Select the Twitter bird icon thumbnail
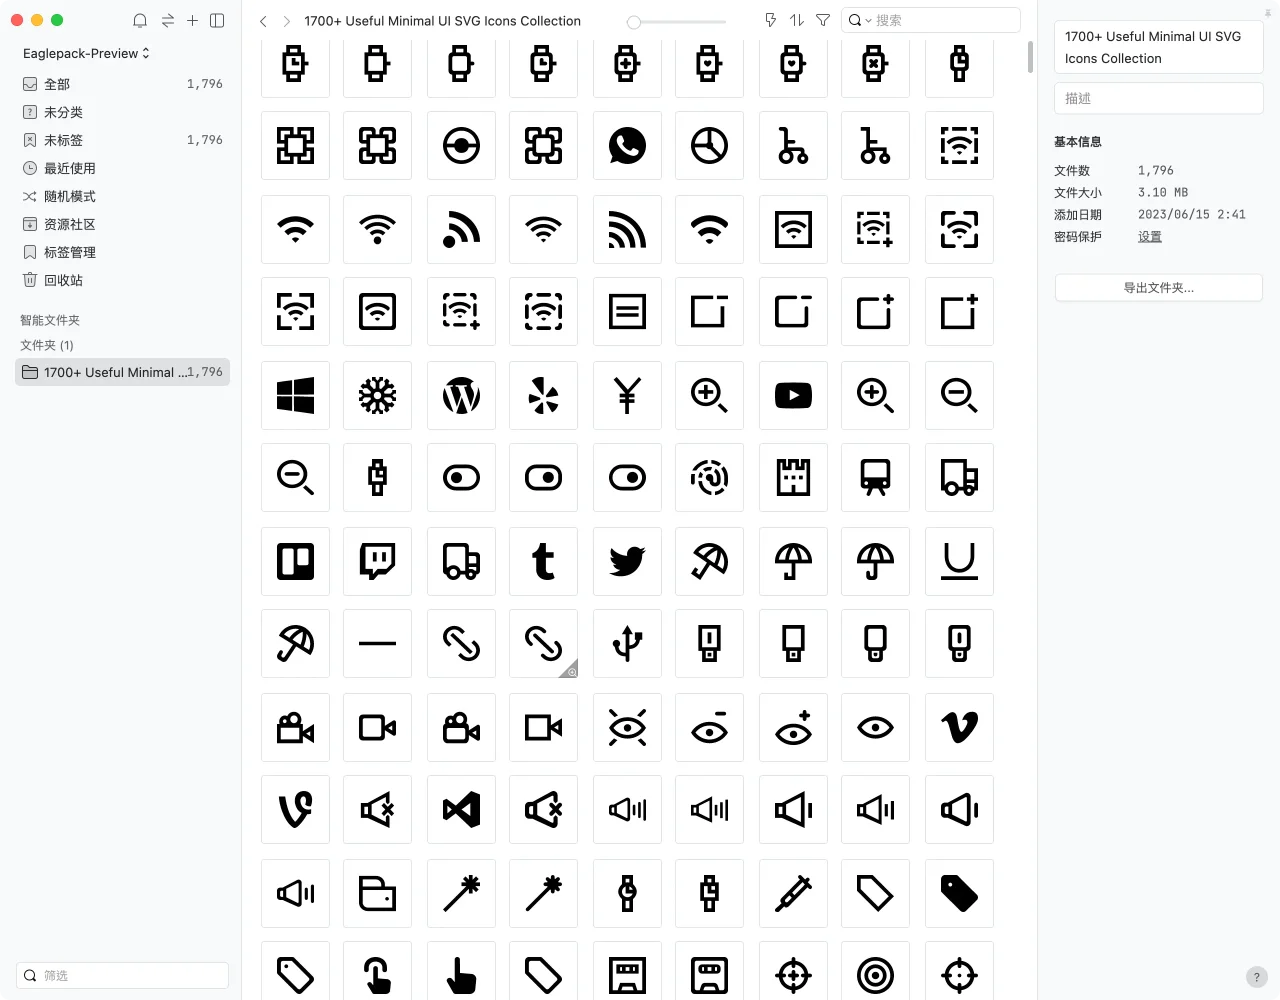The width and height of the screenshot is (1280, 1000). click(627, 562)
